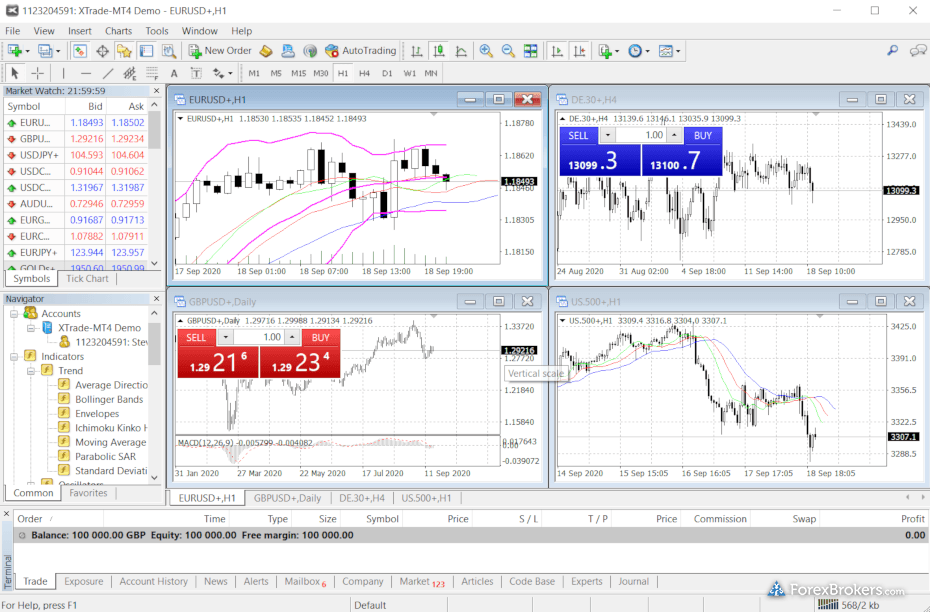Select the text 'A' drawing tool

pyautogui.click(x=174, y=74)
